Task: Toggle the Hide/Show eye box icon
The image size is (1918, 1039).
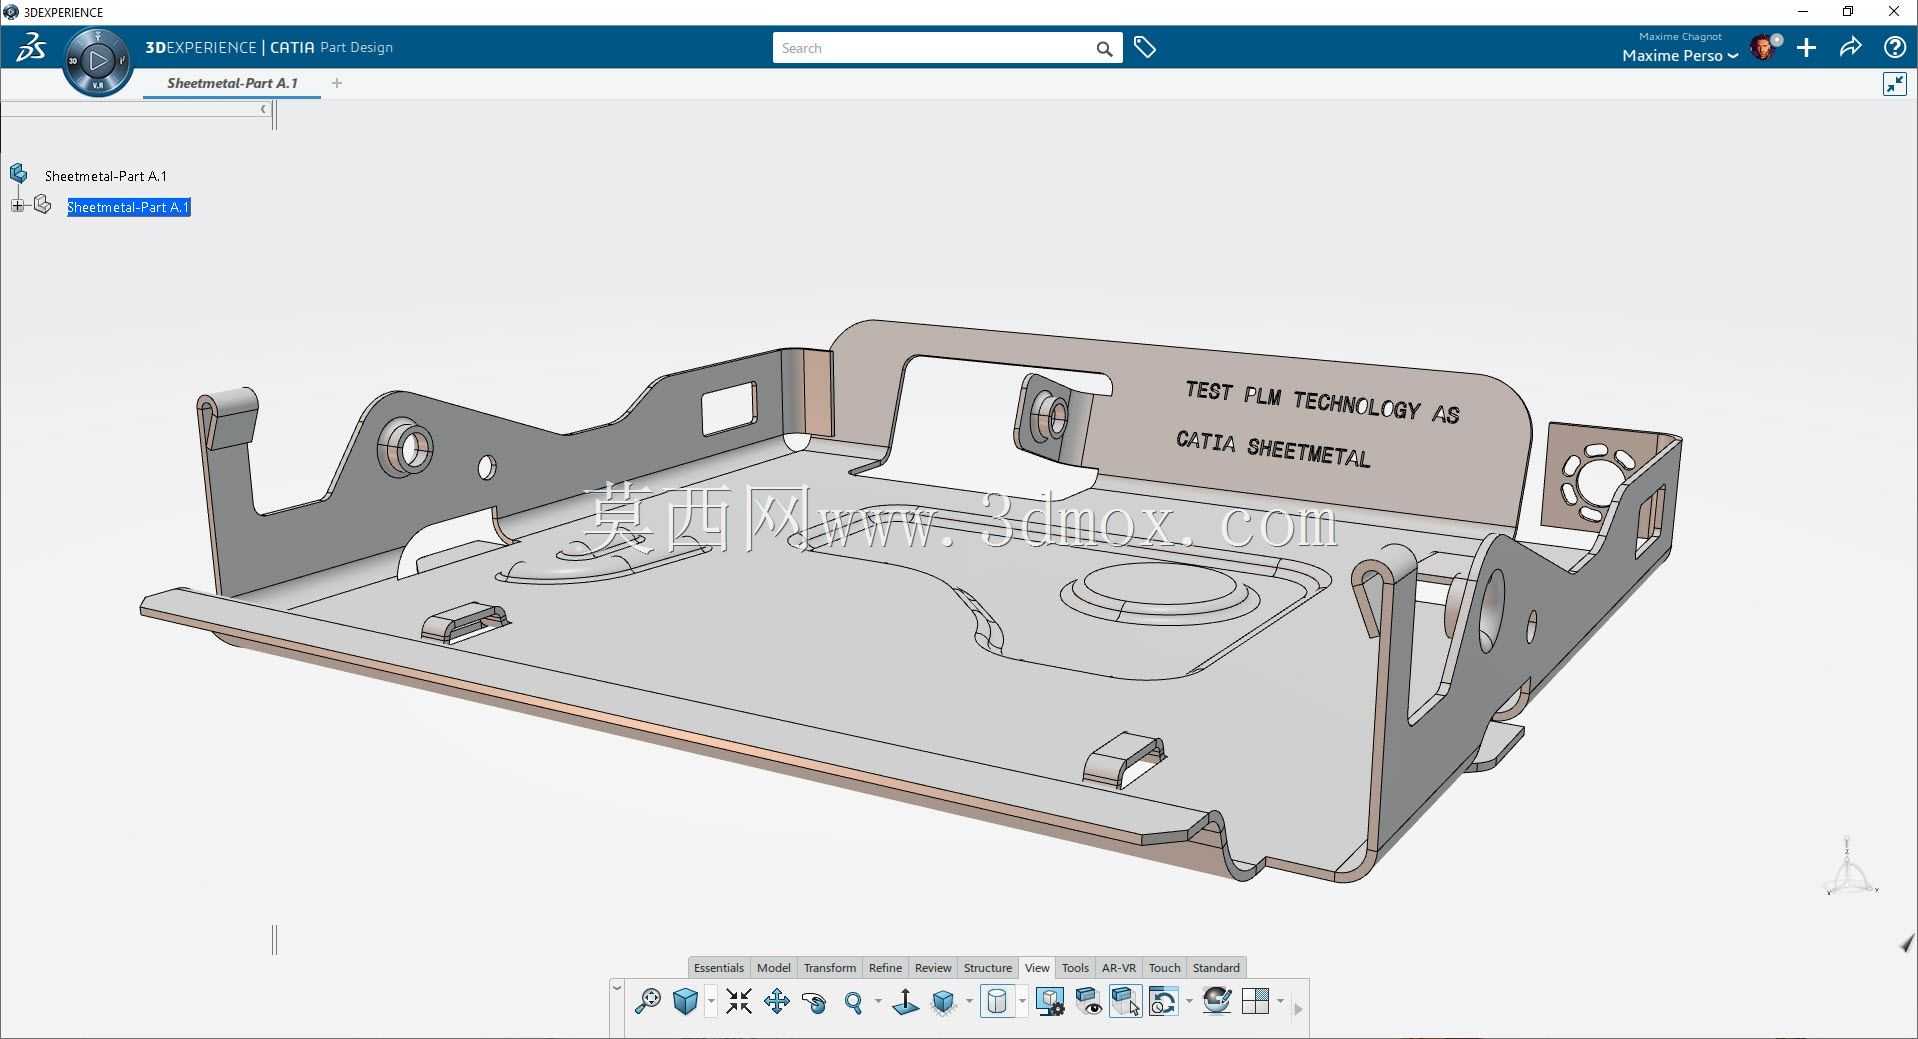Action: (x=1088, y=1001)
